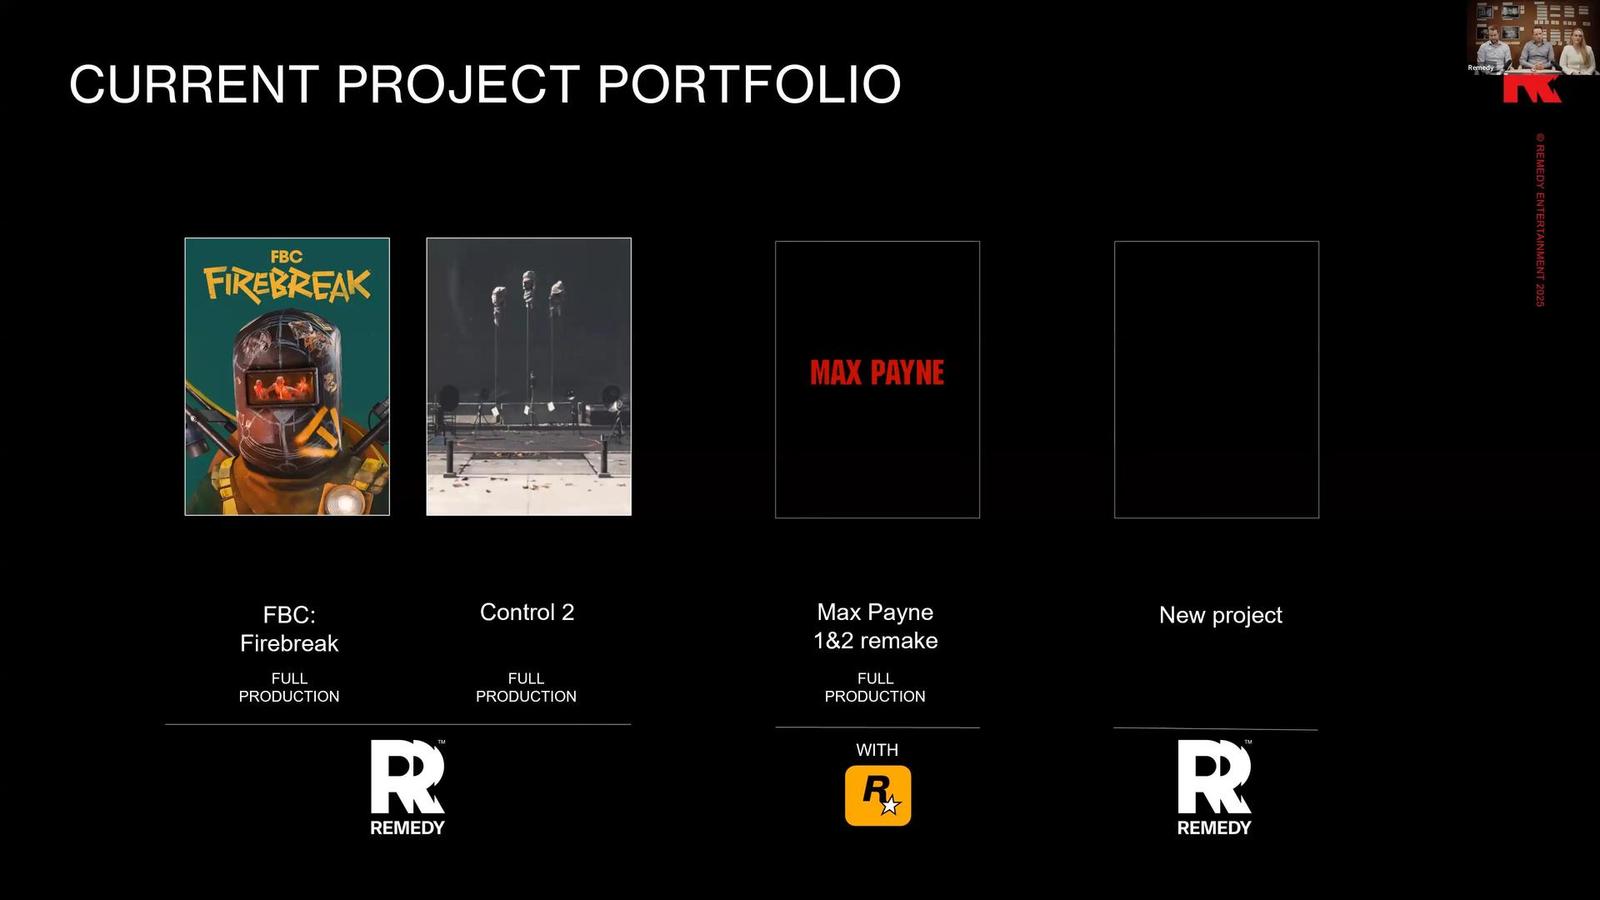
Task: Click the vertical Remedy Entertainment 2025 copyright text
Action: click(1540, 220)
